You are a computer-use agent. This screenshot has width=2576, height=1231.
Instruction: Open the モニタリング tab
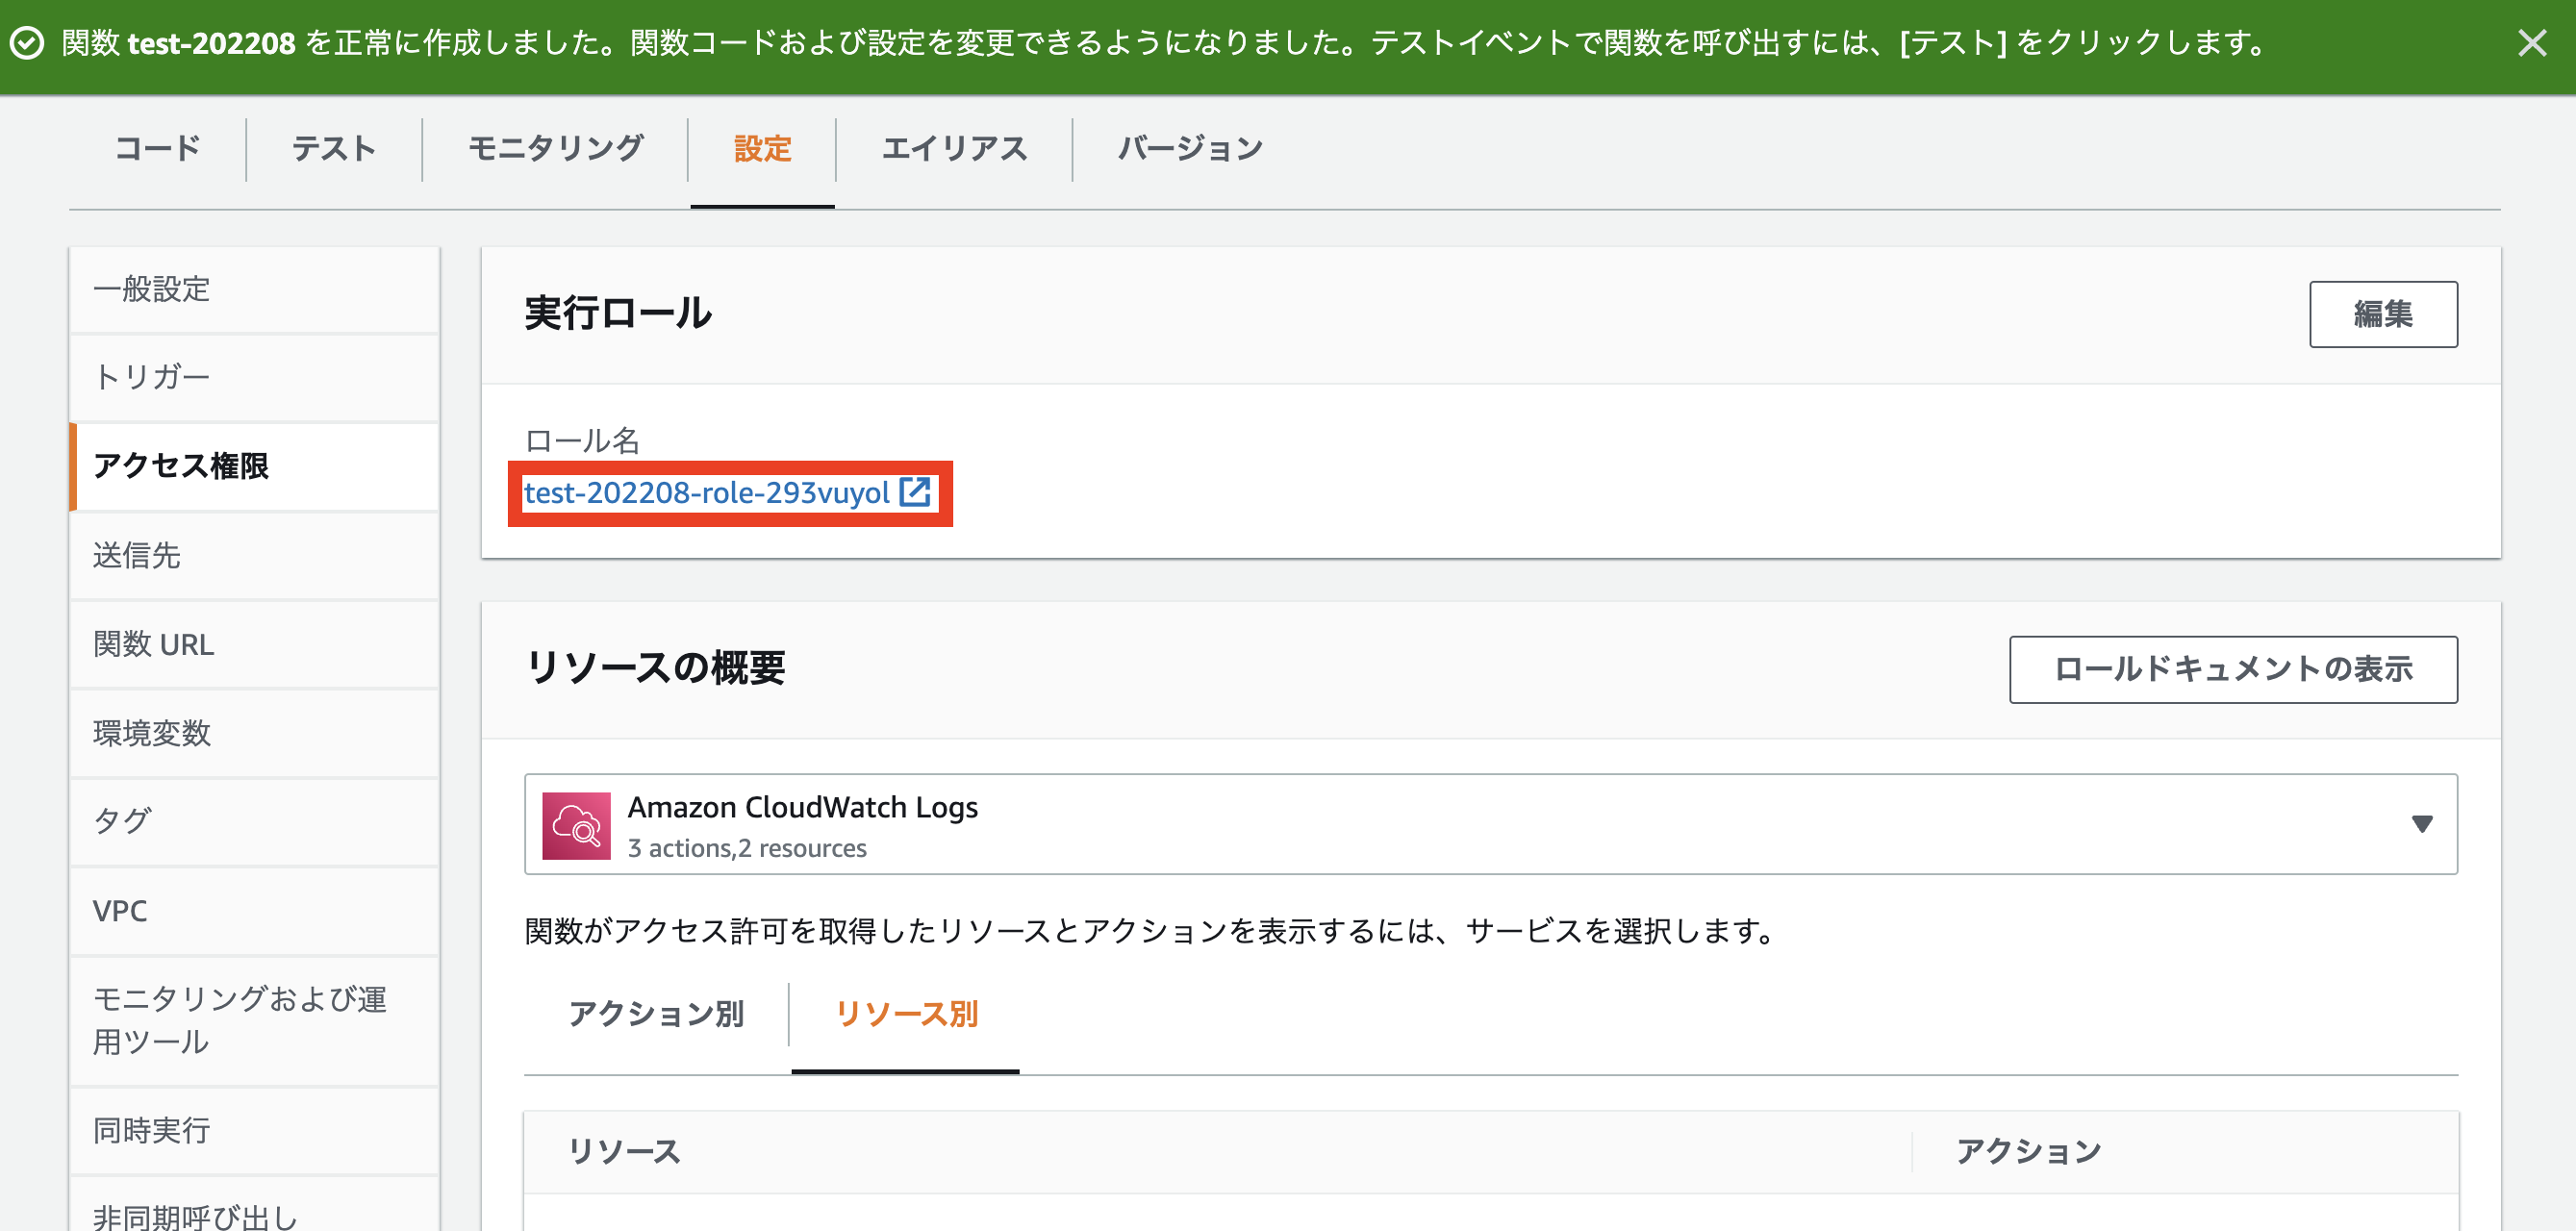[556, 149]
